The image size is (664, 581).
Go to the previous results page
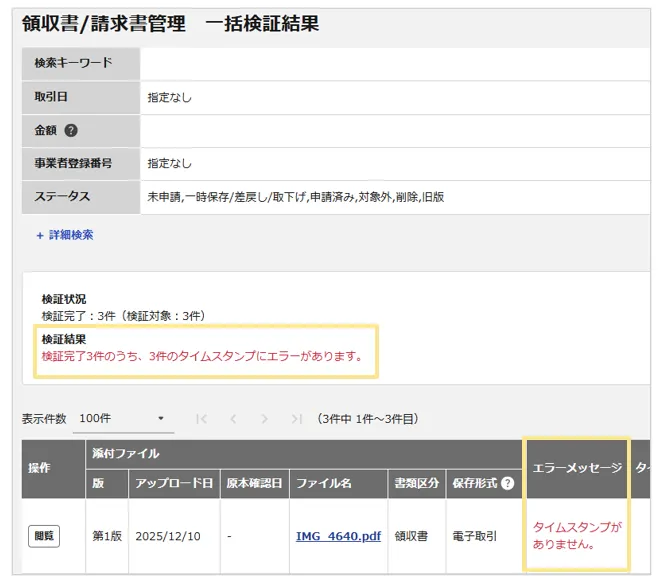233,418
